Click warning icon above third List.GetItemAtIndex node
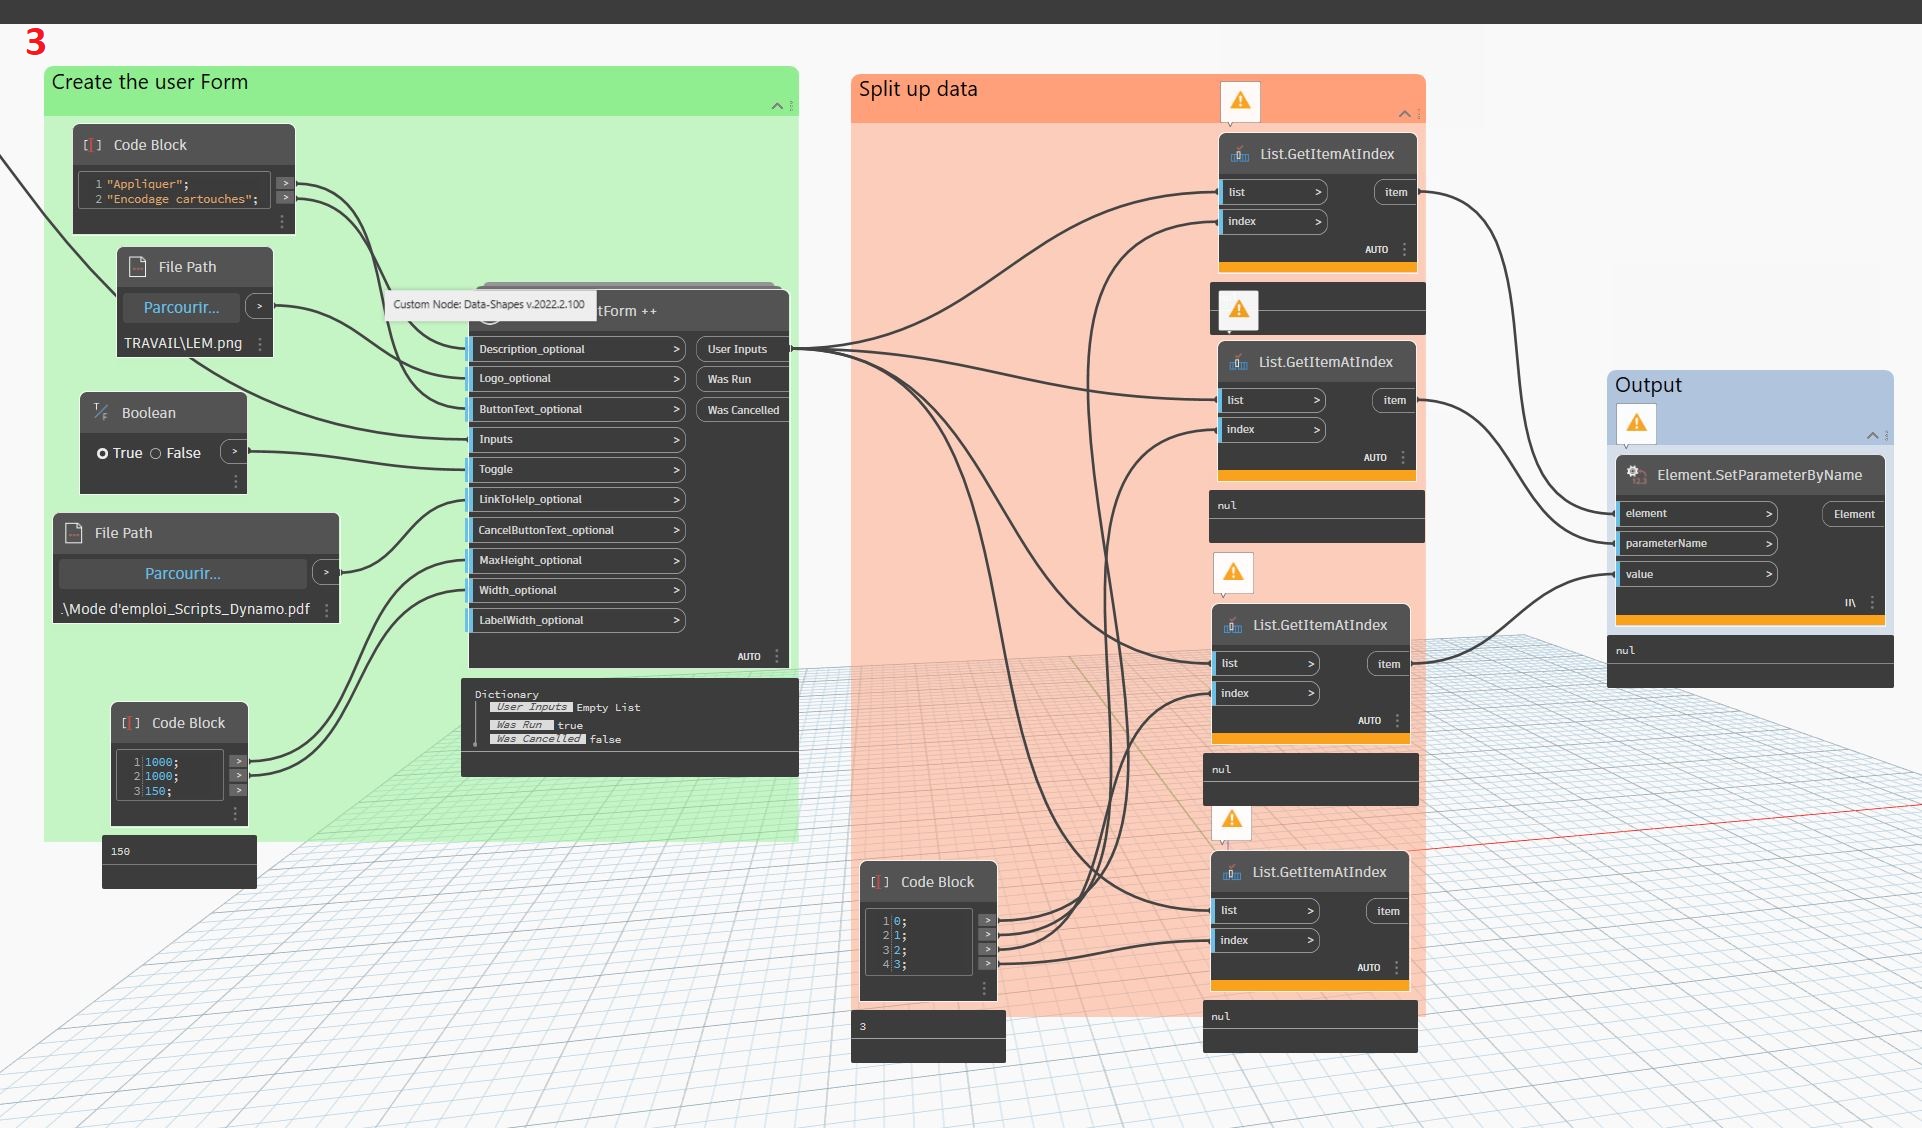This screenshot has width=1922, height=1128. pyautogui.click(x=1233, y=572)
